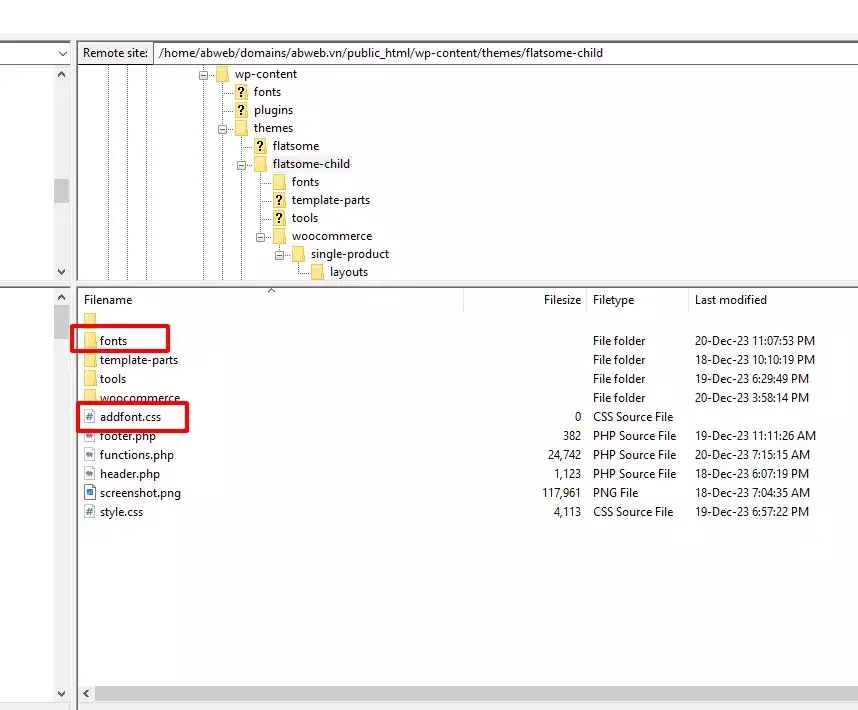
Task: Click the functions.php file icon
Action: (90, 455)
